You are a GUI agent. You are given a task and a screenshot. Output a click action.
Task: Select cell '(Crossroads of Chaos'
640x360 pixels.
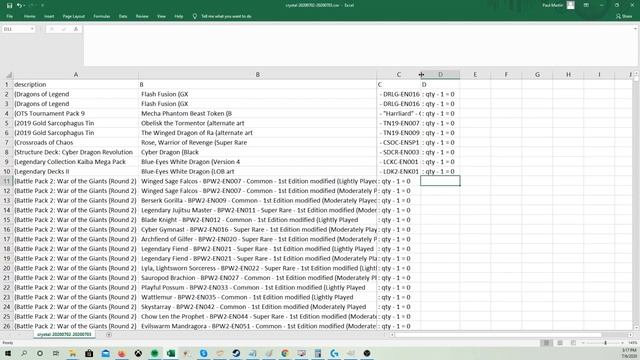(76, 142)
